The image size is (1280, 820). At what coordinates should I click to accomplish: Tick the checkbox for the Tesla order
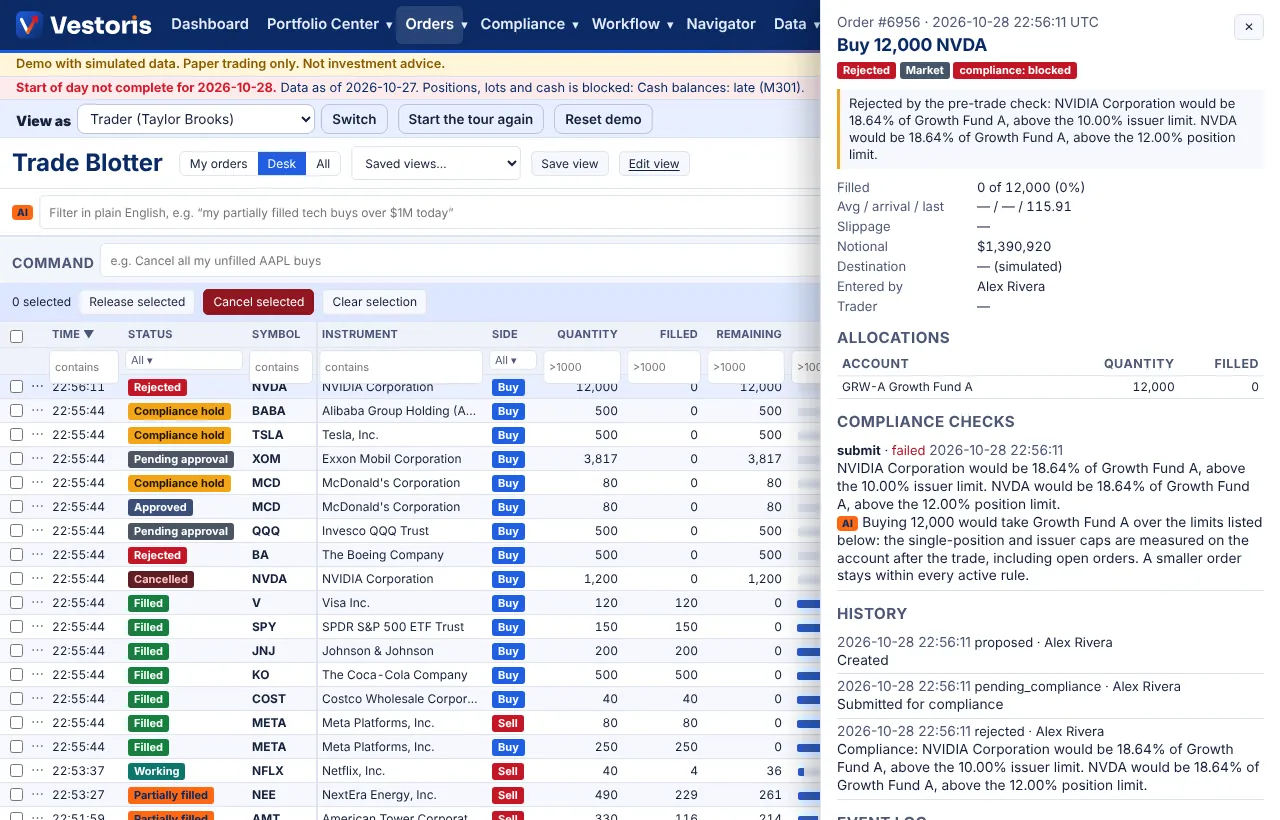(x=16, y=435)
